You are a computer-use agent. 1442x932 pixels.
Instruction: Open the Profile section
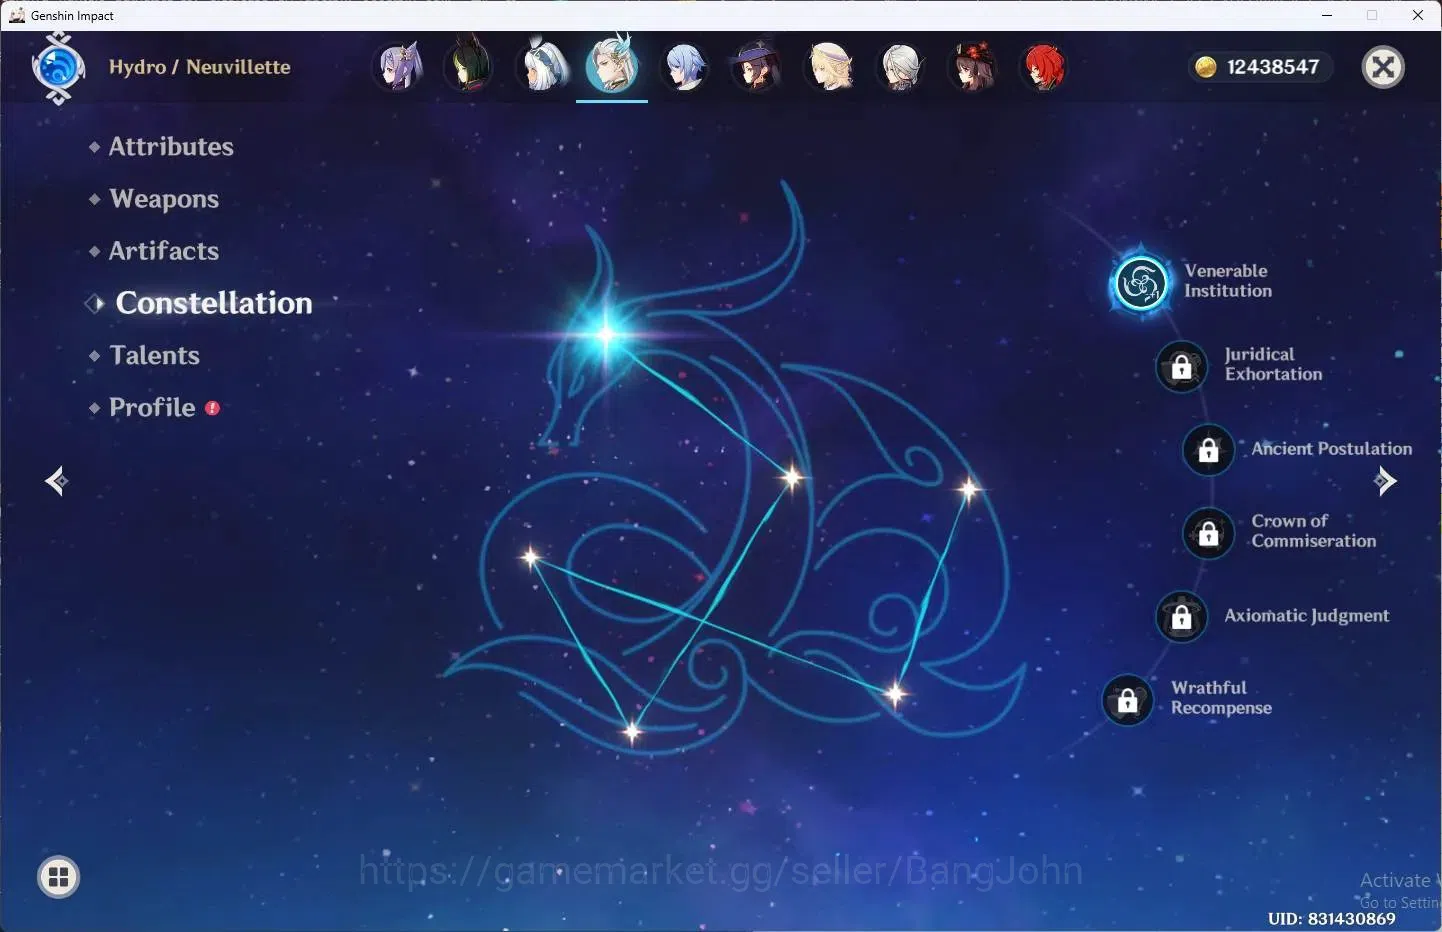coord(152,407)
